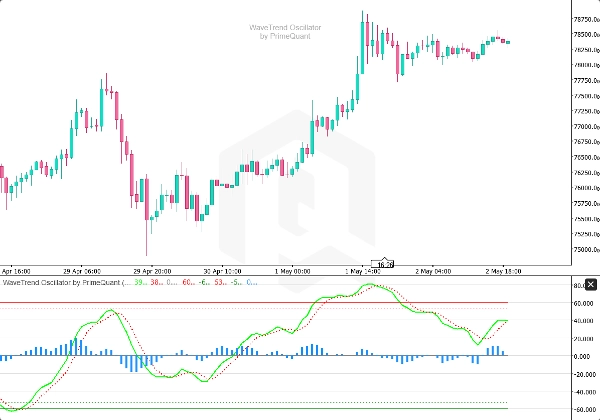Screen dimensions: 600x420
Task: Click the -60.000 oscillator scale label
Action: point(585,410)
